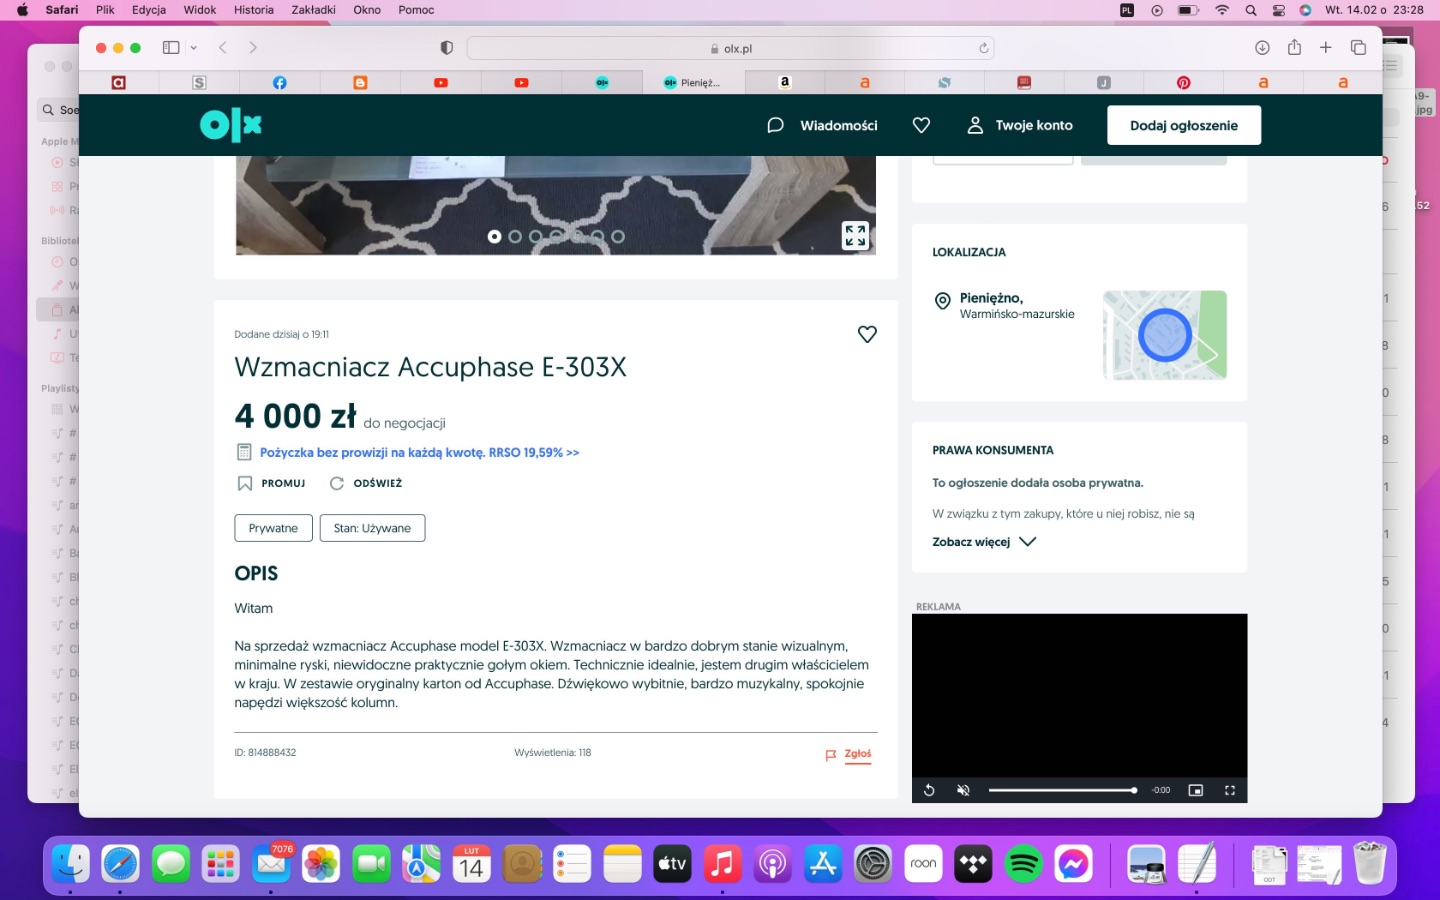Expand the photo gallery to fullscreen

click(x=855, y=235)
